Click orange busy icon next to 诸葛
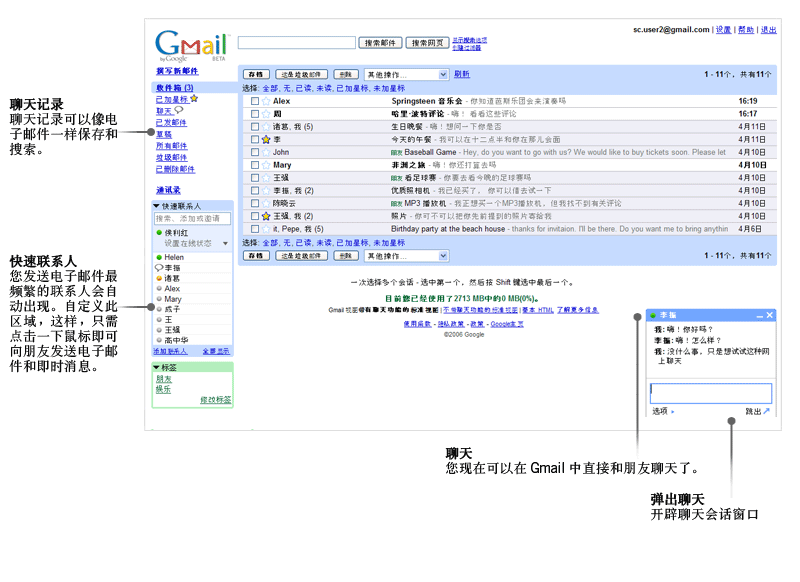 159,278
